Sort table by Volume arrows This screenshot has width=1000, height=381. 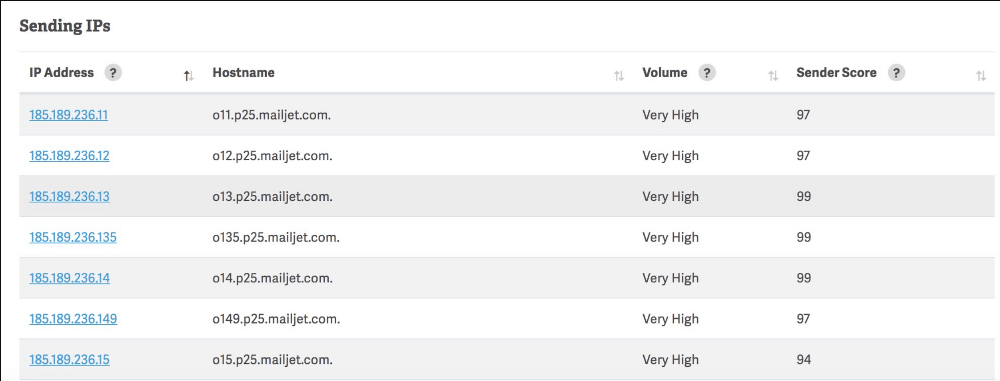773,76
